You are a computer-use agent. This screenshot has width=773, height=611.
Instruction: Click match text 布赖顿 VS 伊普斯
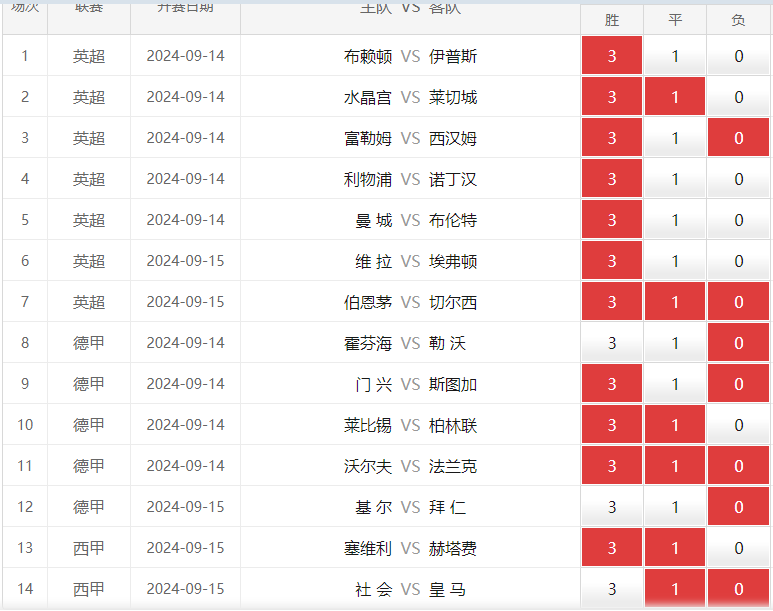(x=410, y=56)
